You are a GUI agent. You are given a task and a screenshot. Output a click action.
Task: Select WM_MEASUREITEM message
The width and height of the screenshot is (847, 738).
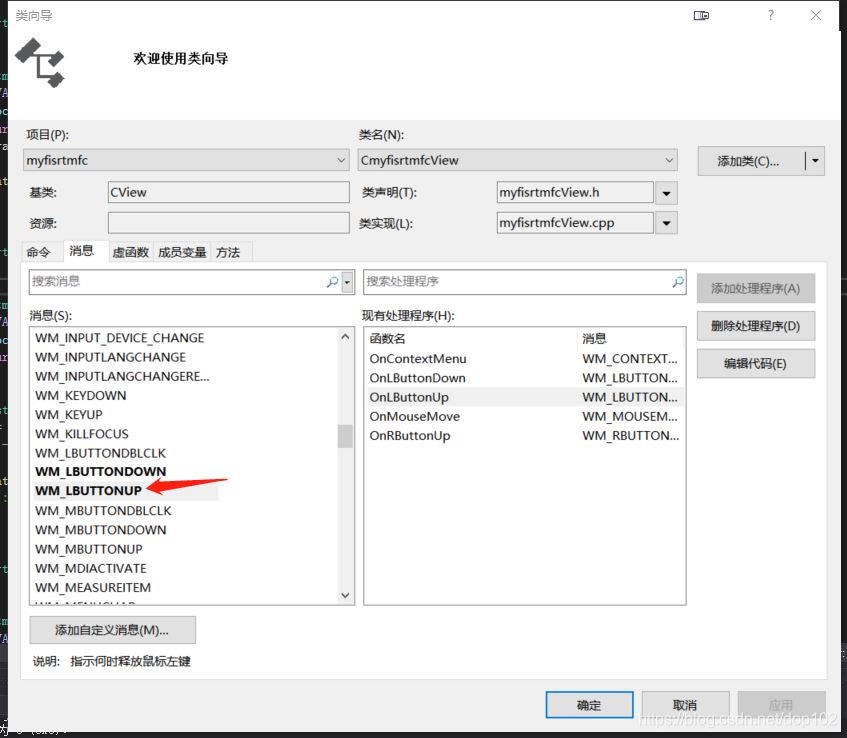pos(93,587)
